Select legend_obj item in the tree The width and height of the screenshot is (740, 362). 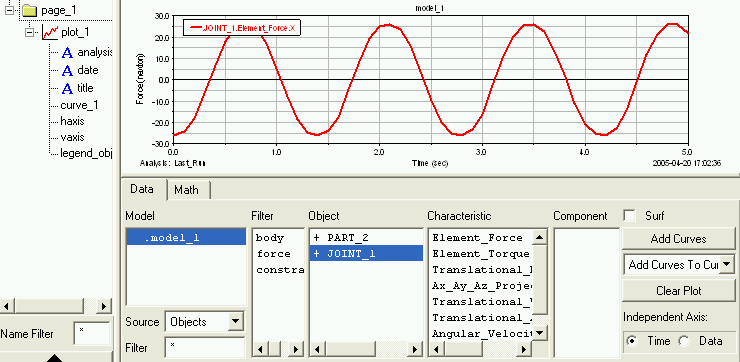(x=86, y=153)
